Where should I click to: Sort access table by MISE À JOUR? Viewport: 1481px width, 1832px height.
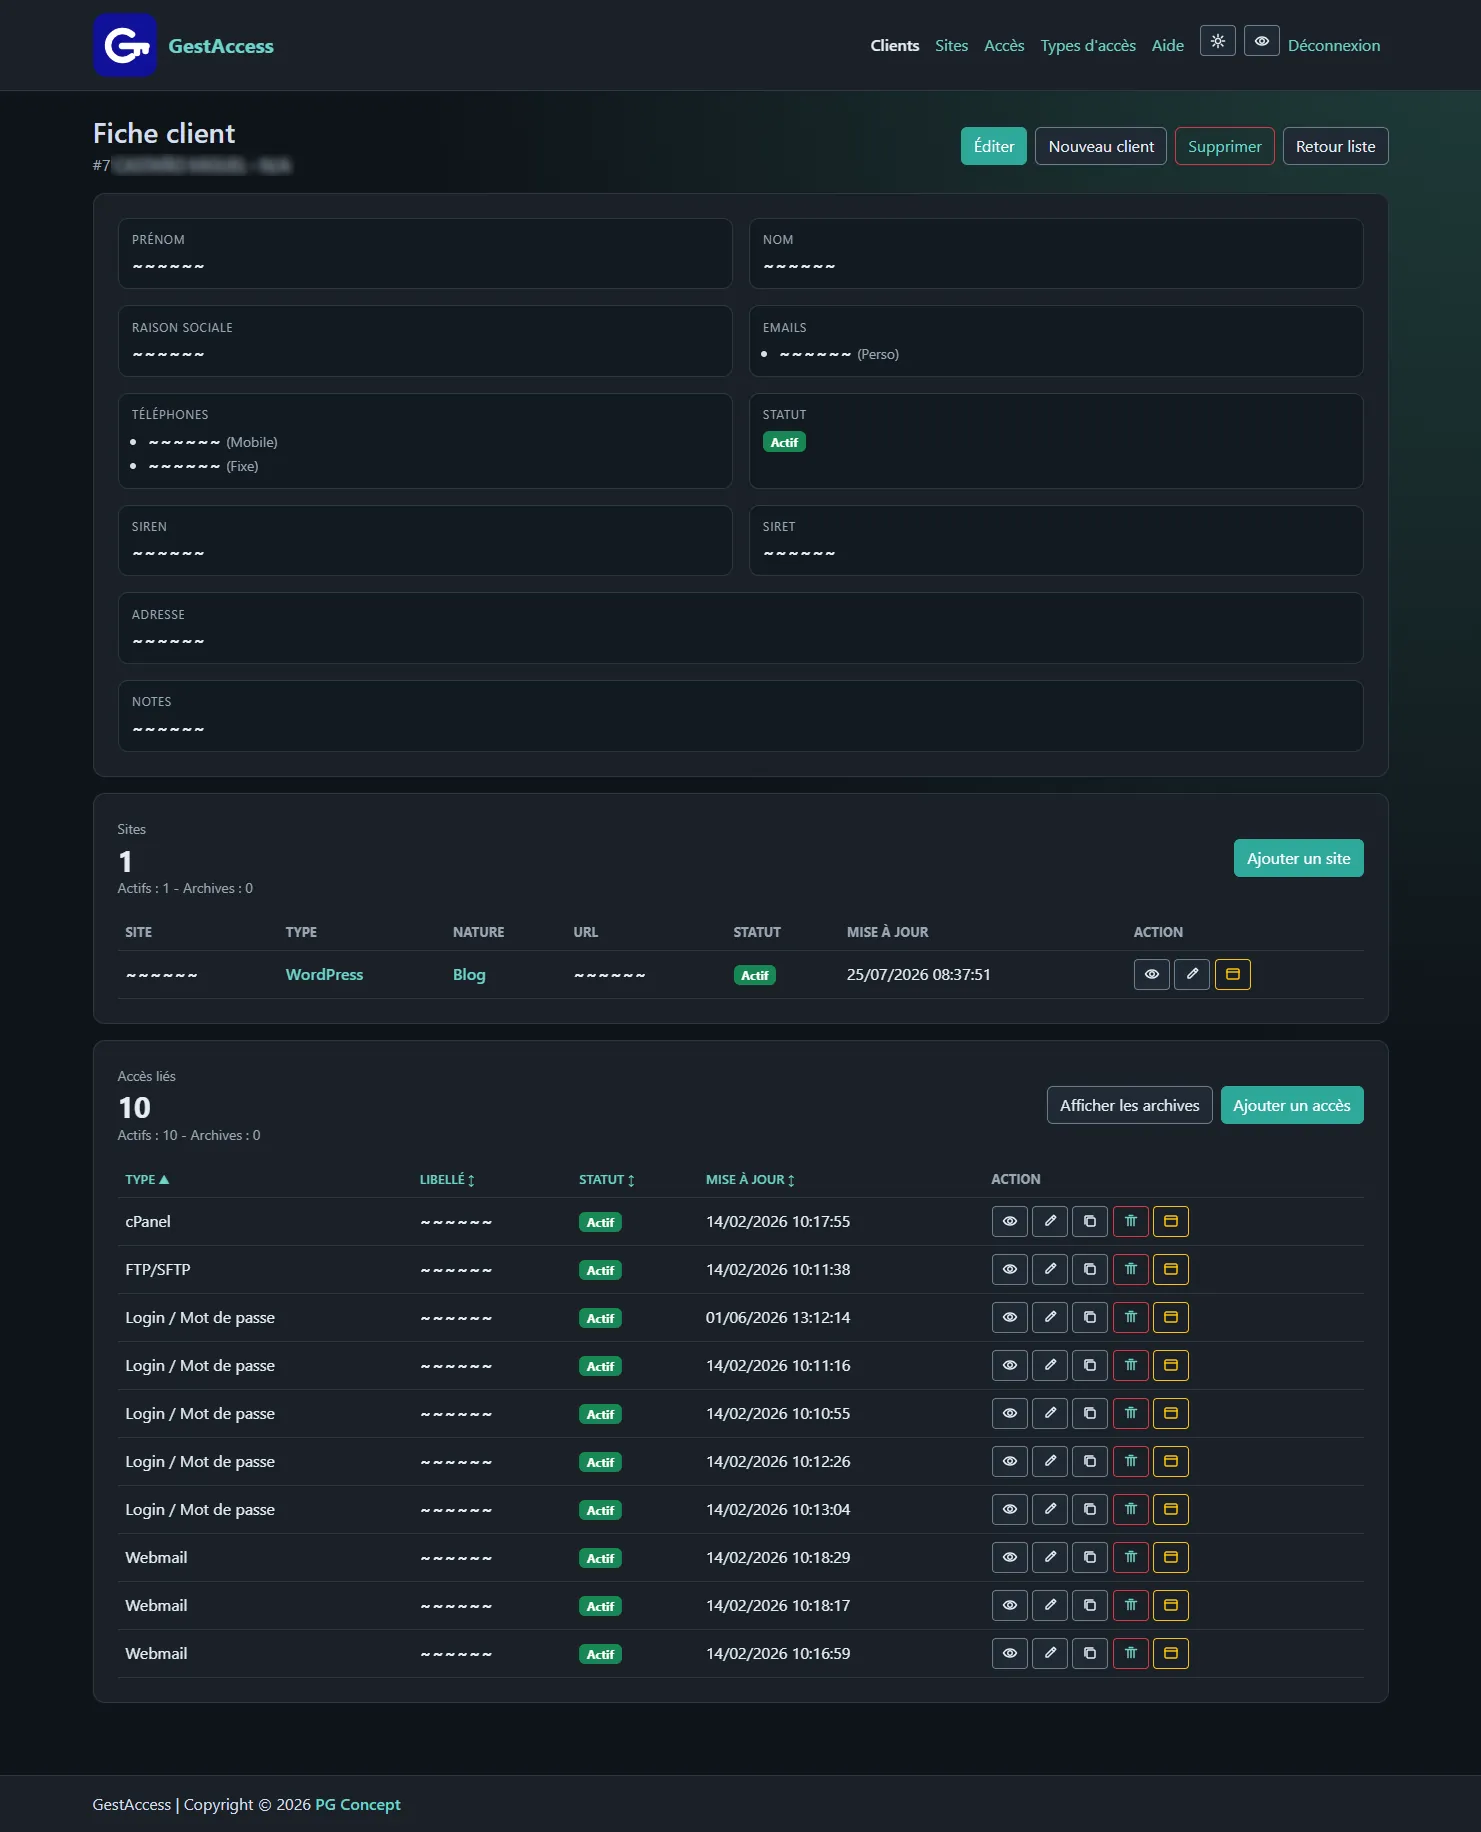point(750,1179)
